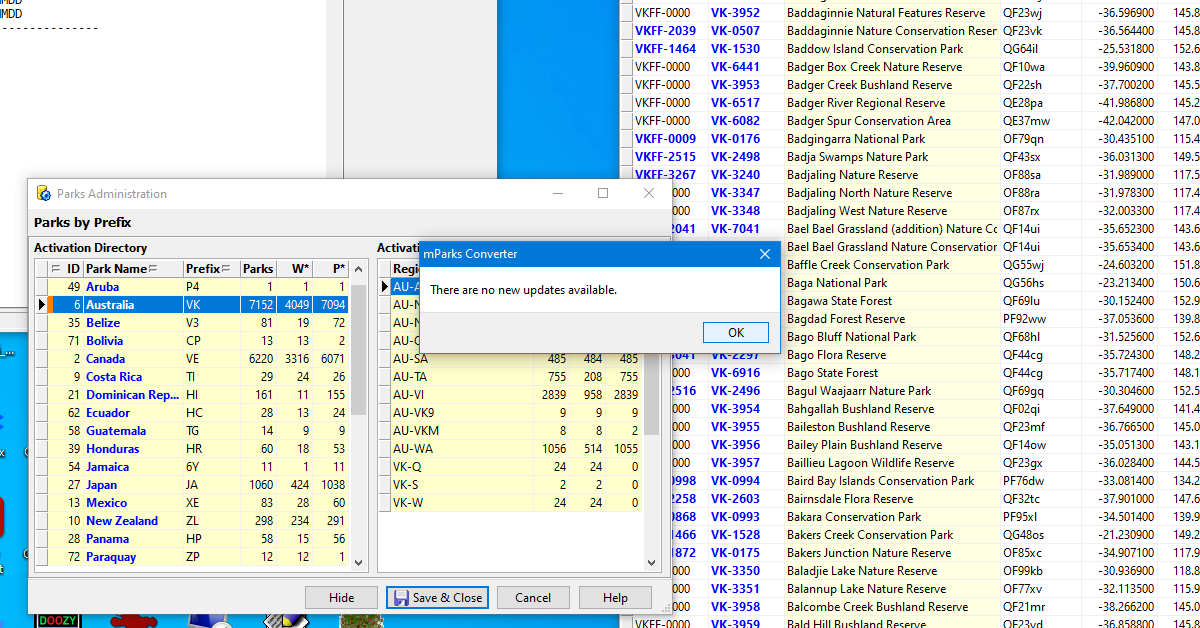
Task: Select AU-TA region row
Action: point(510,377)
